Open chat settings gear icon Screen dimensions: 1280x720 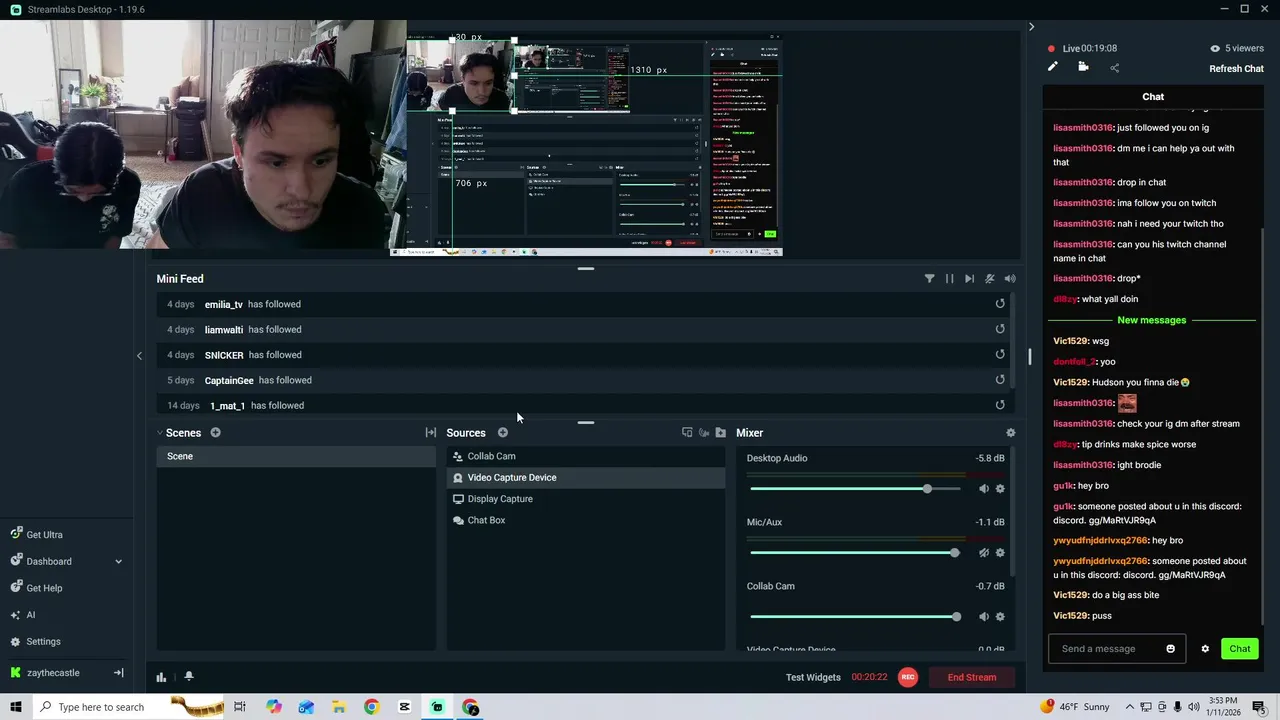point(1205,649)
